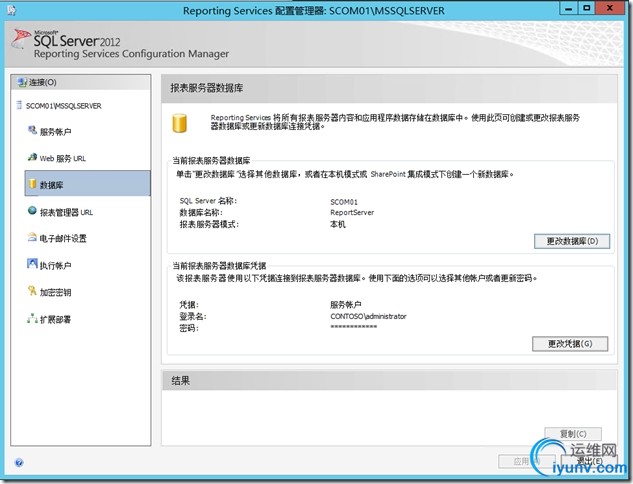Viewport: 633px width, 484px height.
Task: Open the 扩展部署 page
Action: coord(55,319)
